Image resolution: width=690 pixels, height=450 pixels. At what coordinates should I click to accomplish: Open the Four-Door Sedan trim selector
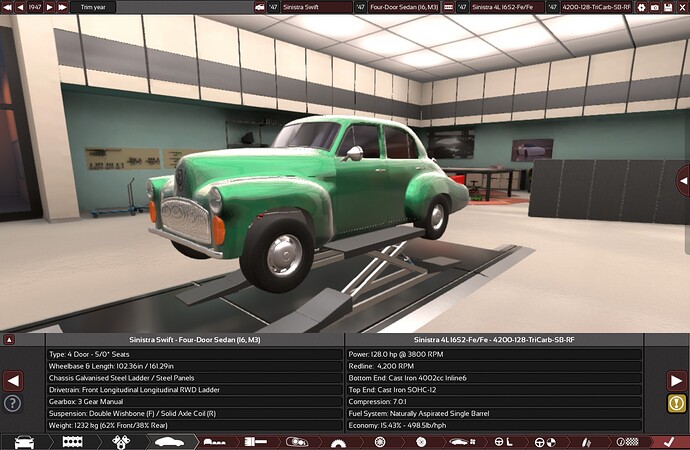tap(401, 6)
